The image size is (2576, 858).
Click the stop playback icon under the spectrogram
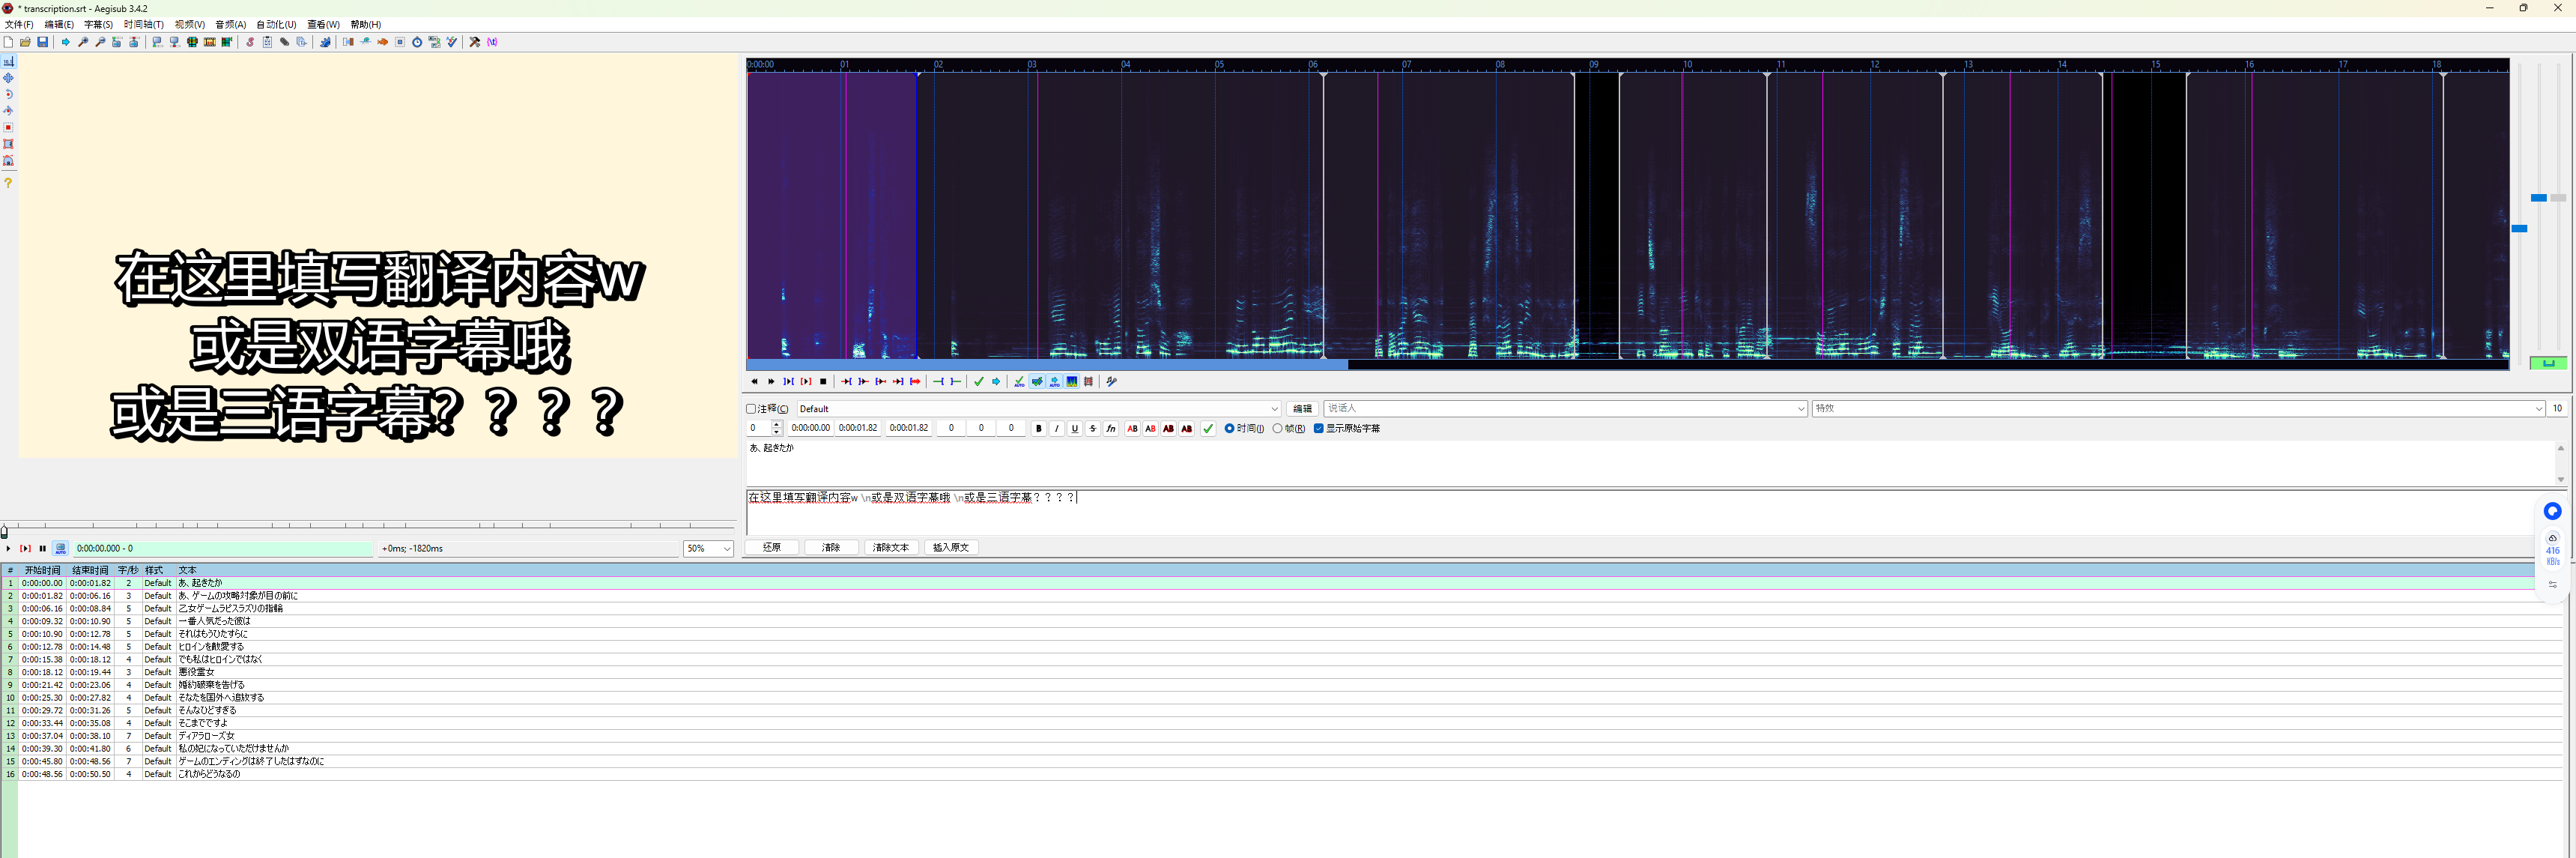(x=823, y=381)
